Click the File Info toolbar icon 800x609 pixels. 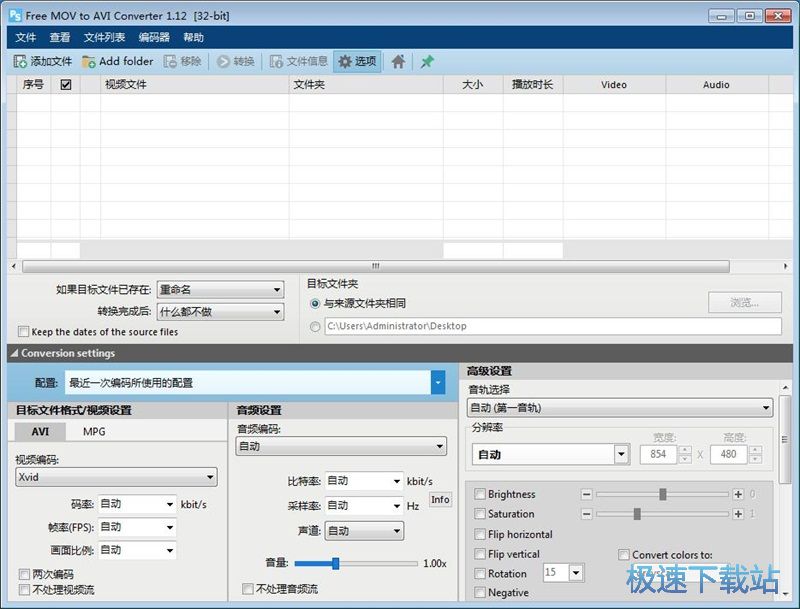point(277,61)
